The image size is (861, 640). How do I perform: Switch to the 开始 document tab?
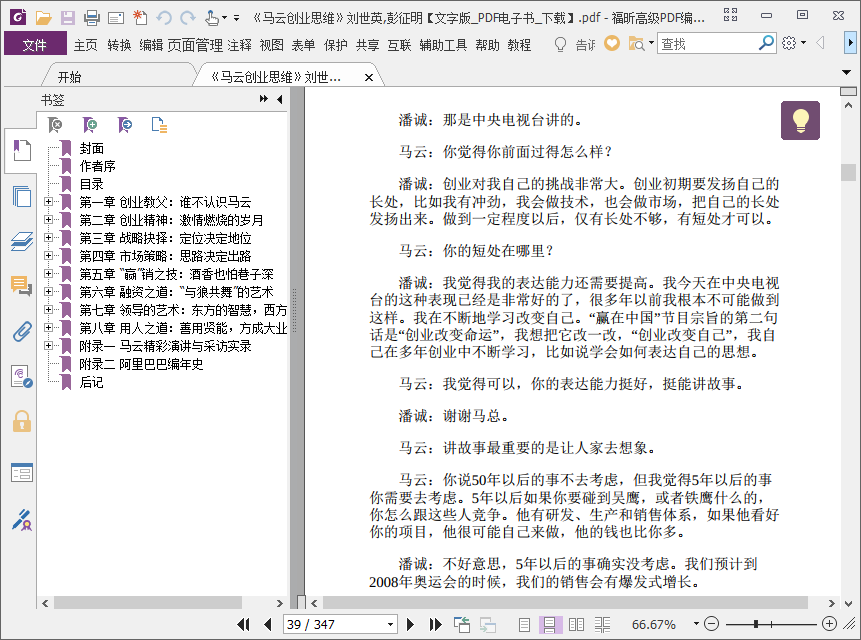point(69,77)
